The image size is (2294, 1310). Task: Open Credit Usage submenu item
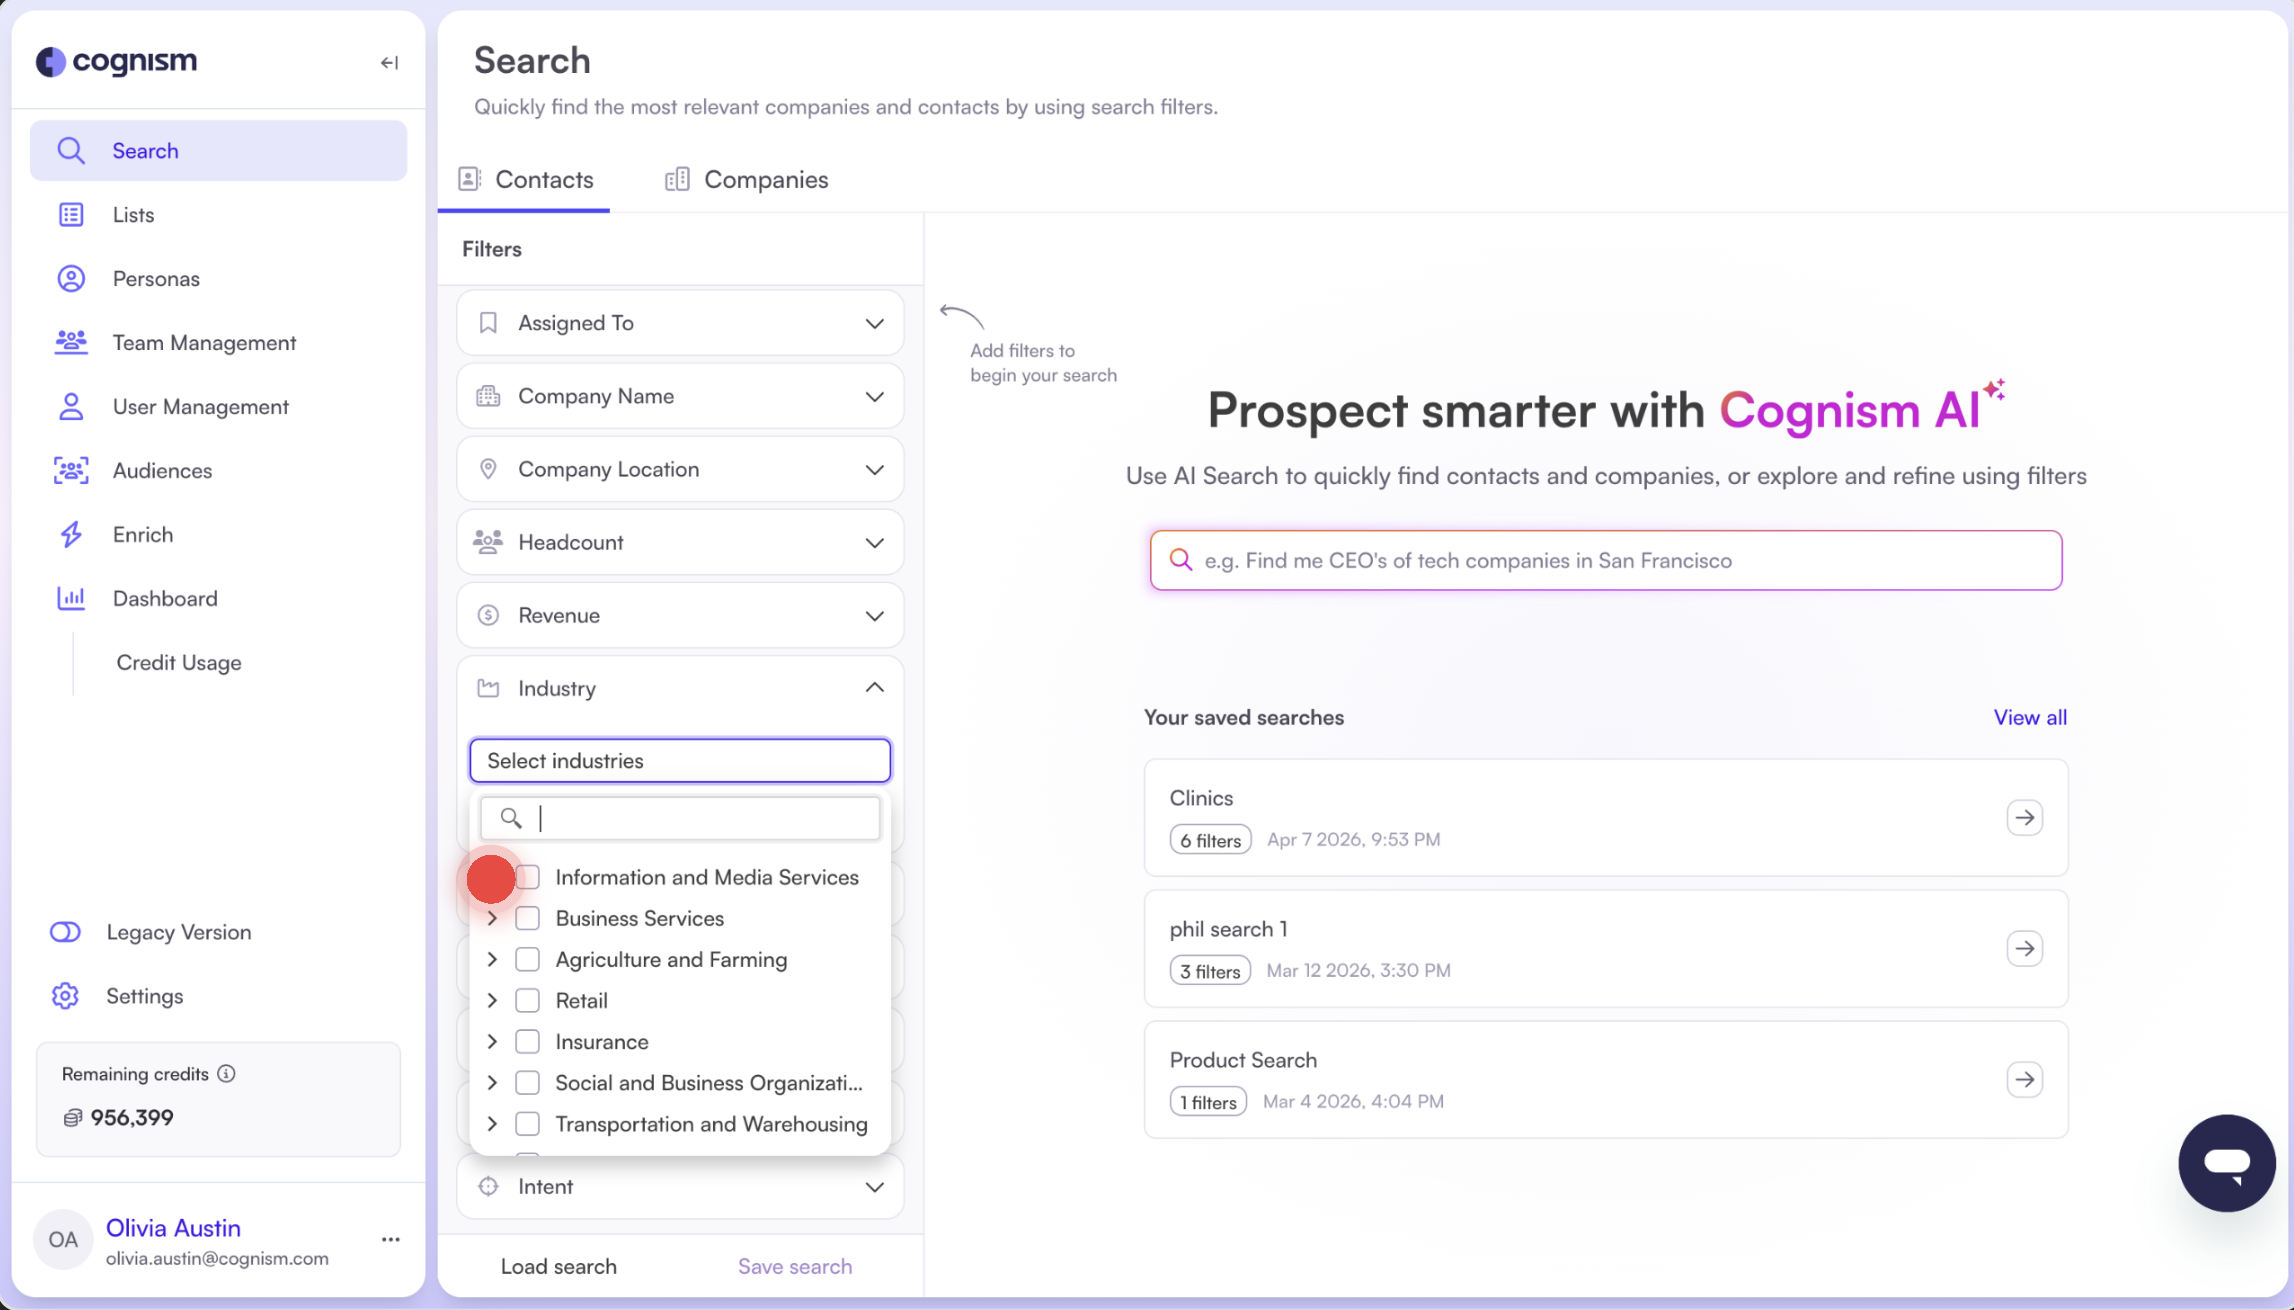(x=179, y=663)
